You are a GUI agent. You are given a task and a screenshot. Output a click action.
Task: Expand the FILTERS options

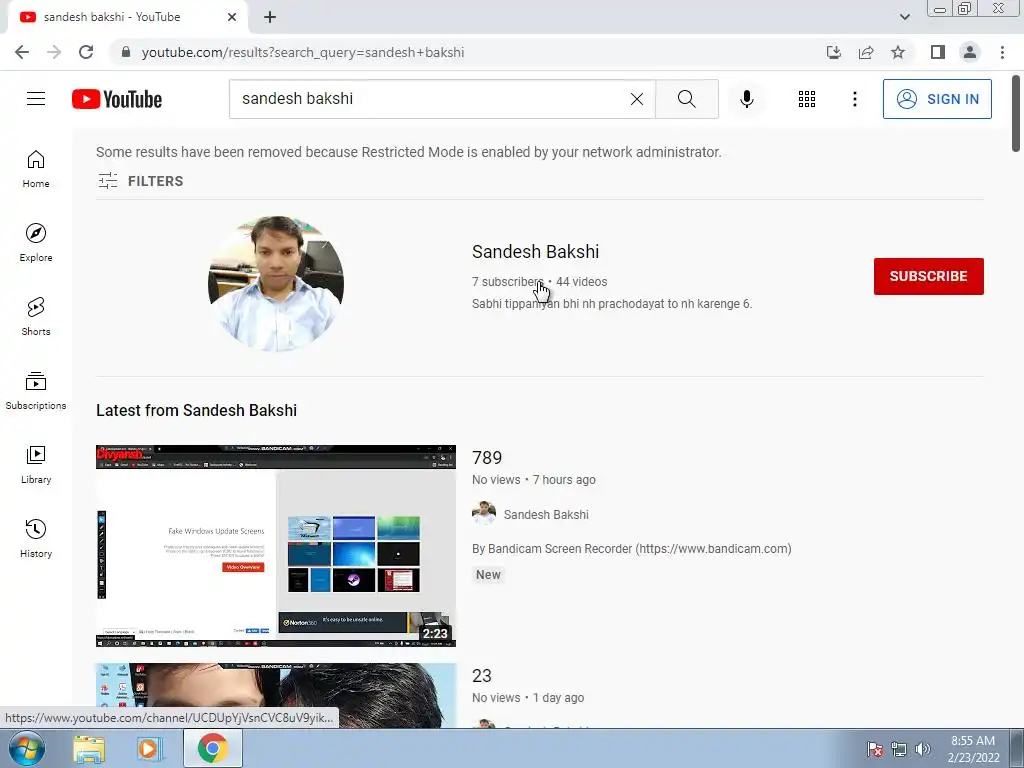140,181
